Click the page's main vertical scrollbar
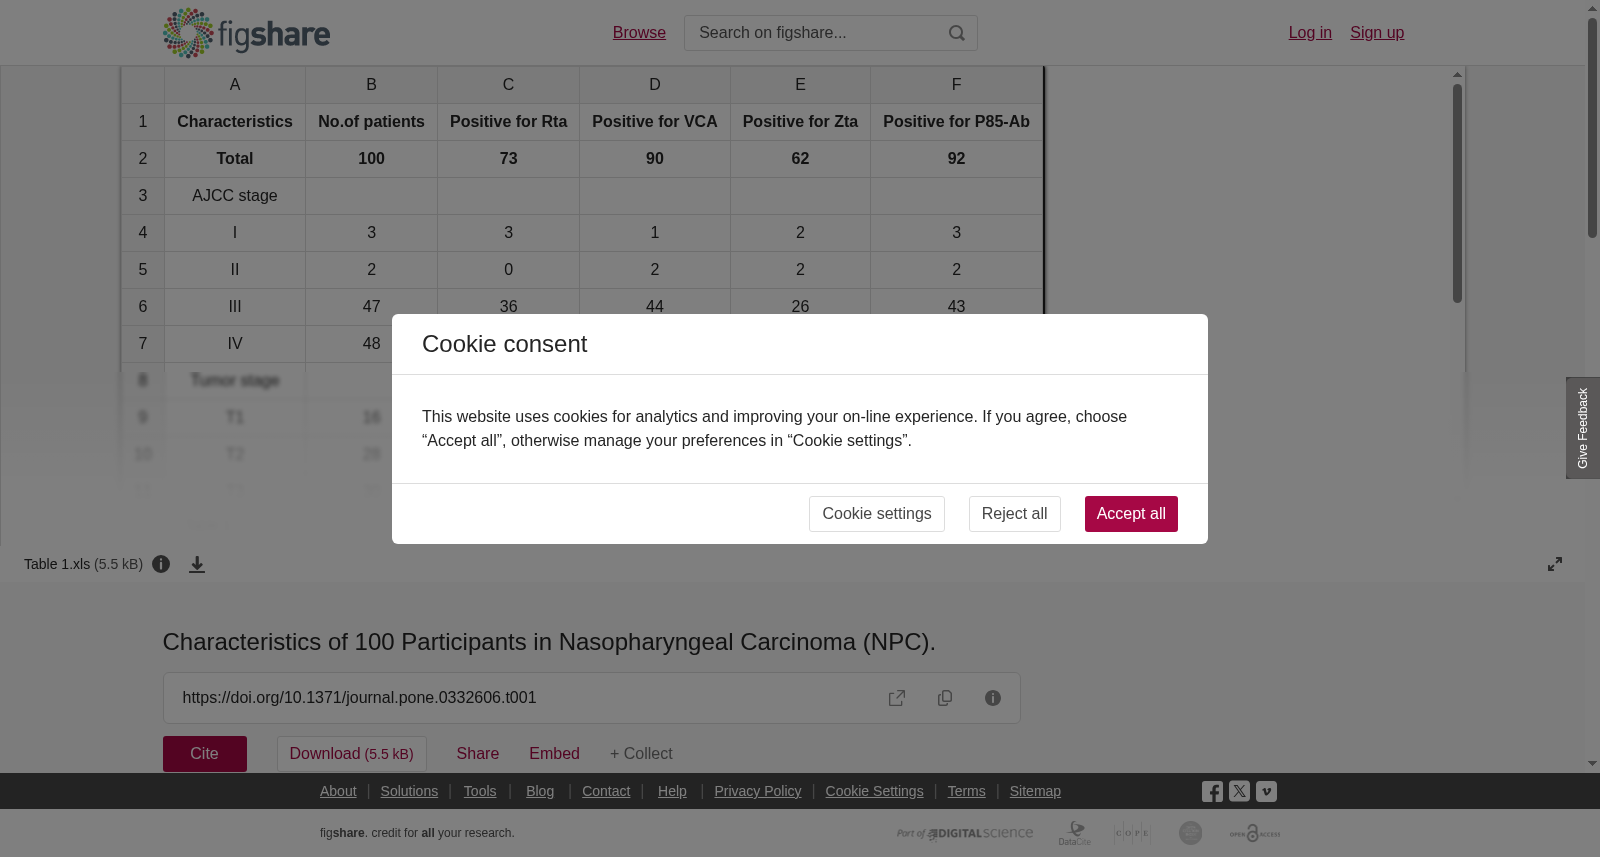1600x857 pixels. point(1592,127)
